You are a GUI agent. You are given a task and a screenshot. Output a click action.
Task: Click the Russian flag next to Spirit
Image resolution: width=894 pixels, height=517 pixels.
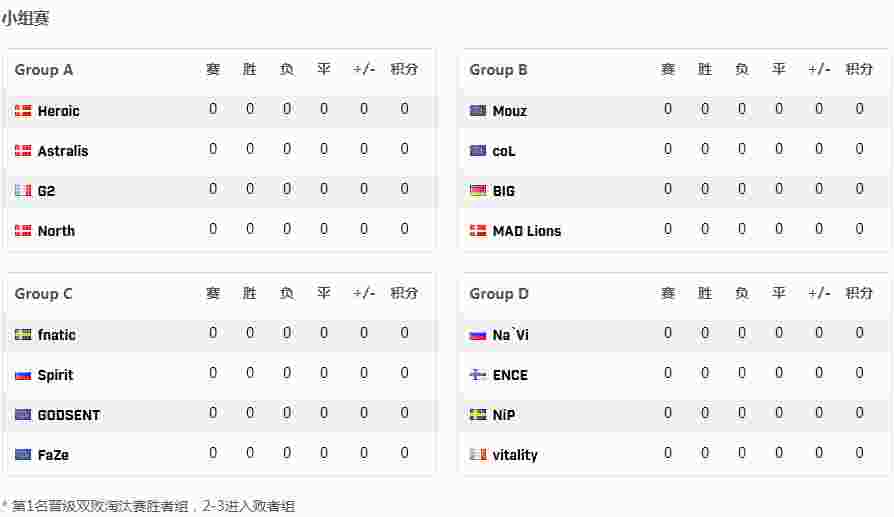[x=23, y=375]
